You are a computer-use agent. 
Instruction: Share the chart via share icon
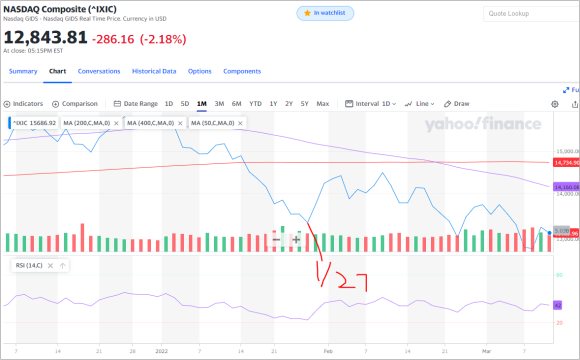(574, 104)
